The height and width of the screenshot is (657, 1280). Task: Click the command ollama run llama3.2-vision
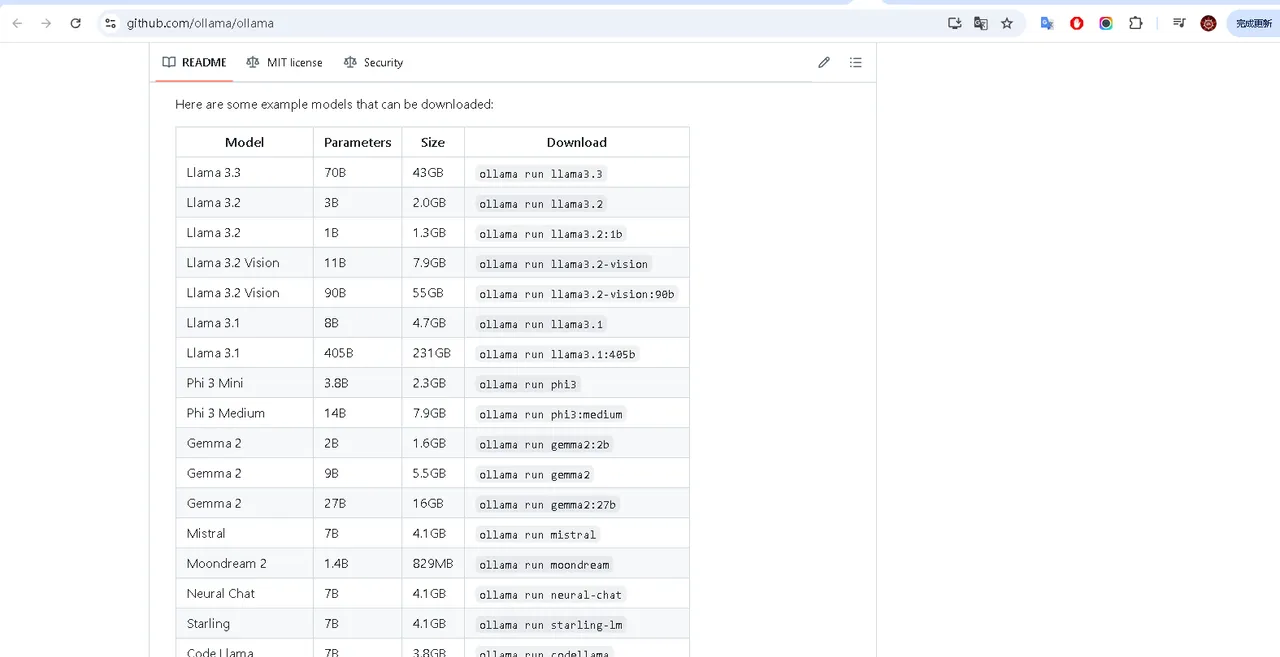tap(564, 263)
